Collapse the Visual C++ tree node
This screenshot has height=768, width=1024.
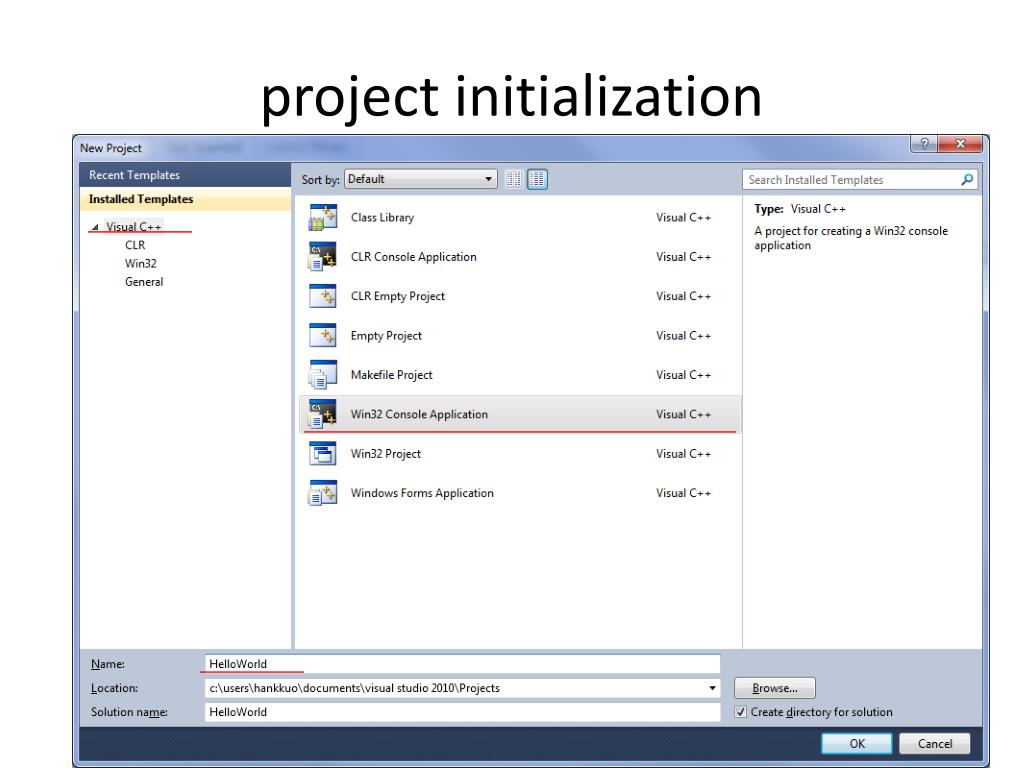[x=95, y=227]
